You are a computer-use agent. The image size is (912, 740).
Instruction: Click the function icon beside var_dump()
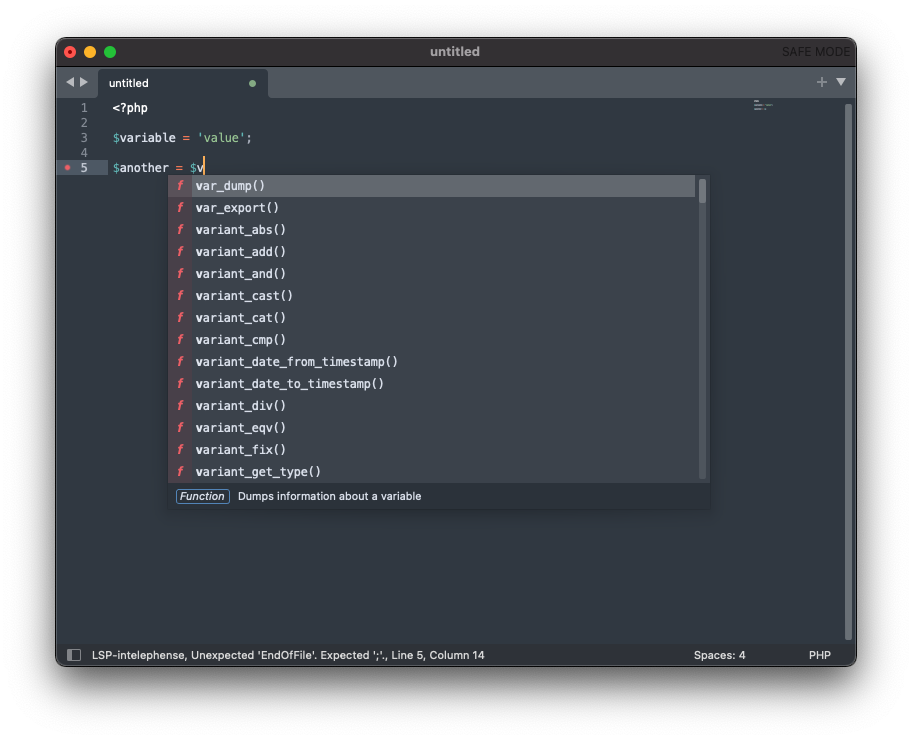[181, 185]
